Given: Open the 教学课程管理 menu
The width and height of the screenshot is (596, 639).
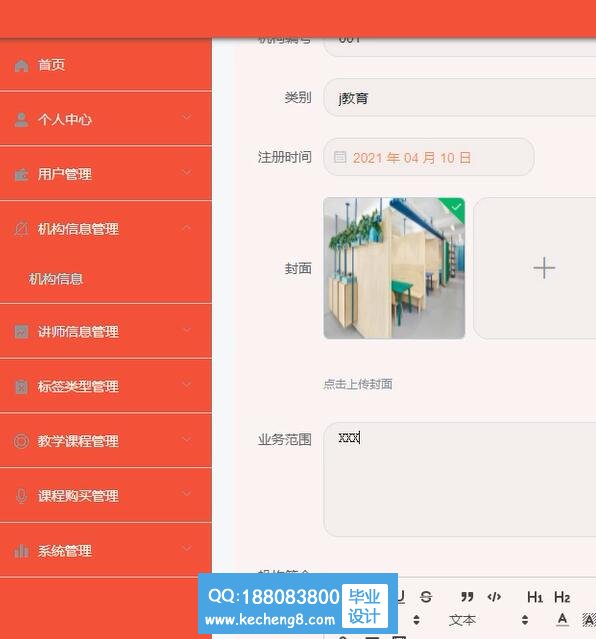Looking at the screenshot, I should tap(106, 441).
